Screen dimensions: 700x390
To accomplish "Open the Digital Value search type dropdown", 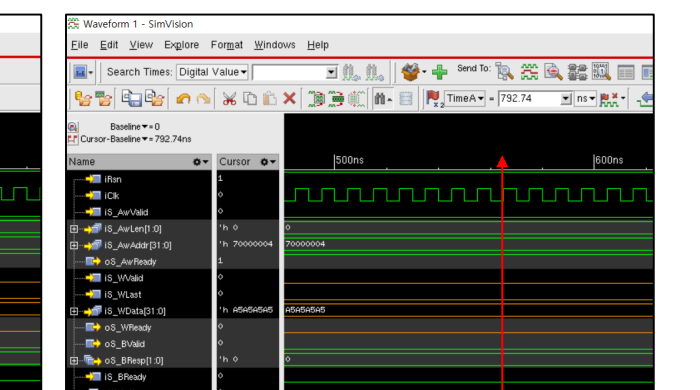I will [212, 72].
